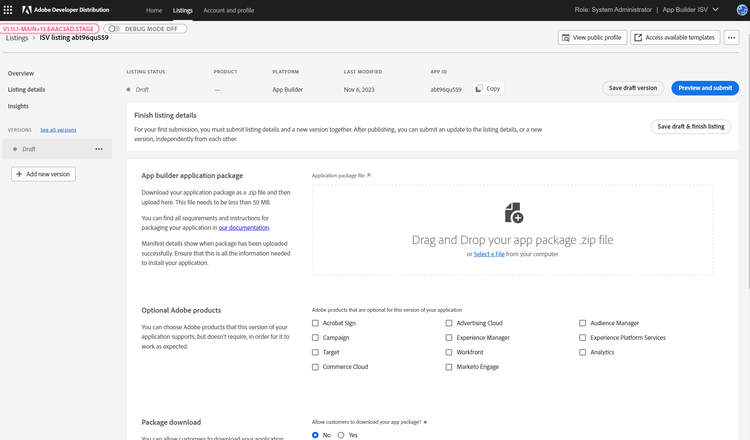Click Save draft & finish listing
Image resolution: width=750 pixels, height=440 pixels.
[691, 127]
